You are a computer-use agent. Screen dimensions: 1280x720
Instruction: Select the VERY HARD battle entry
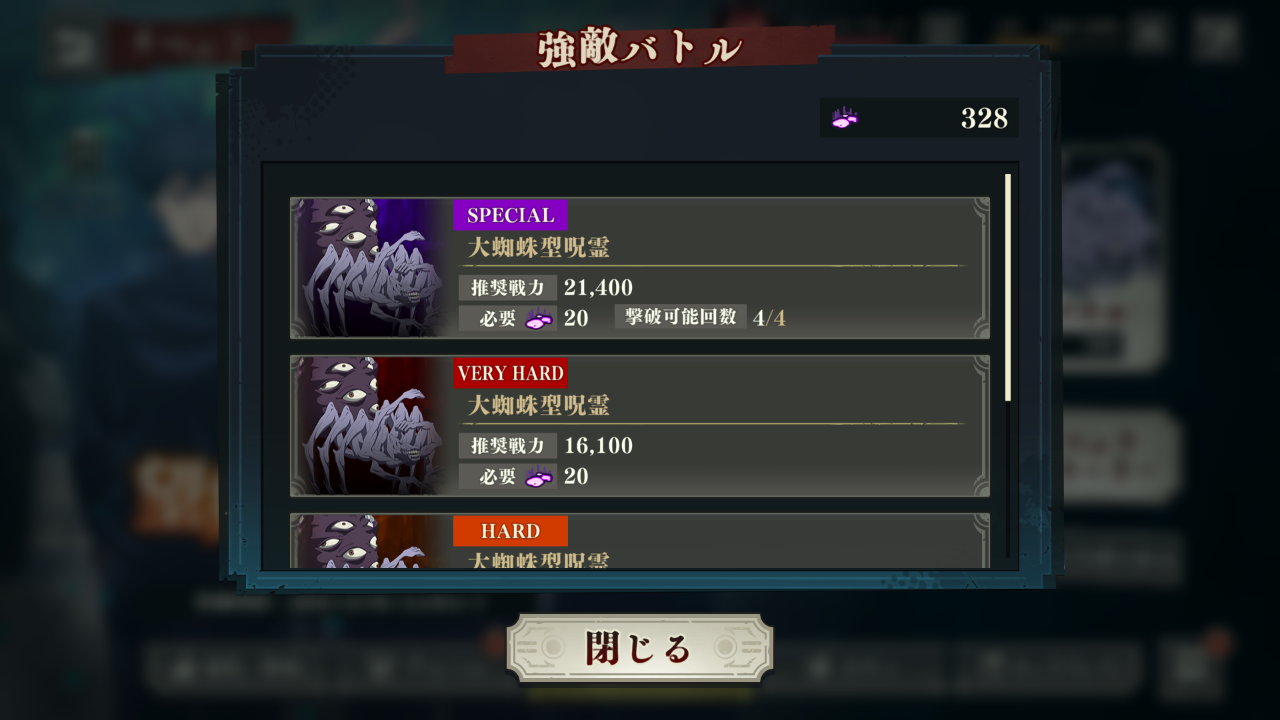point(640,426)
